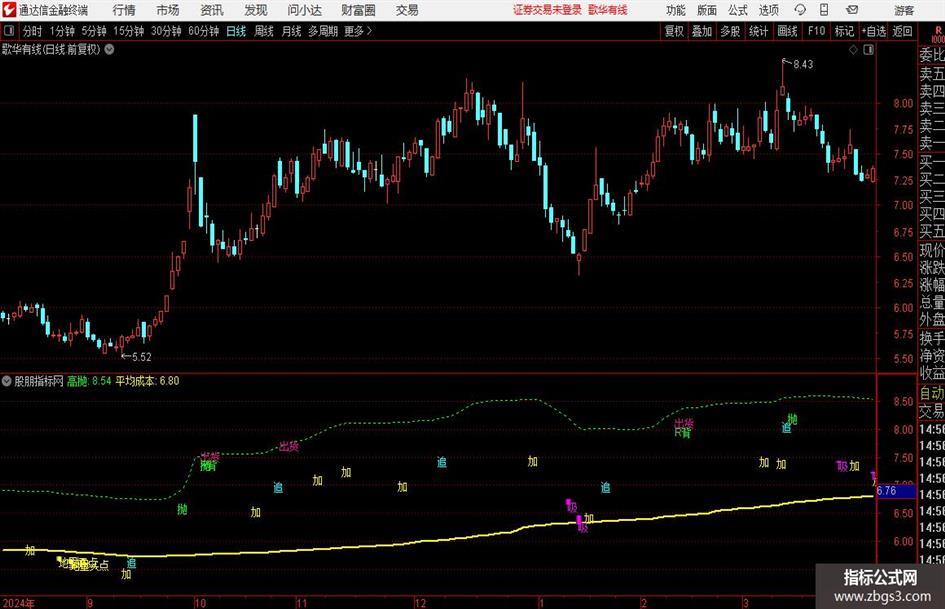This screenshot has width=945, height=609.
Task: Switch to the 15分钟 period tab
Action: coord(129,31)
